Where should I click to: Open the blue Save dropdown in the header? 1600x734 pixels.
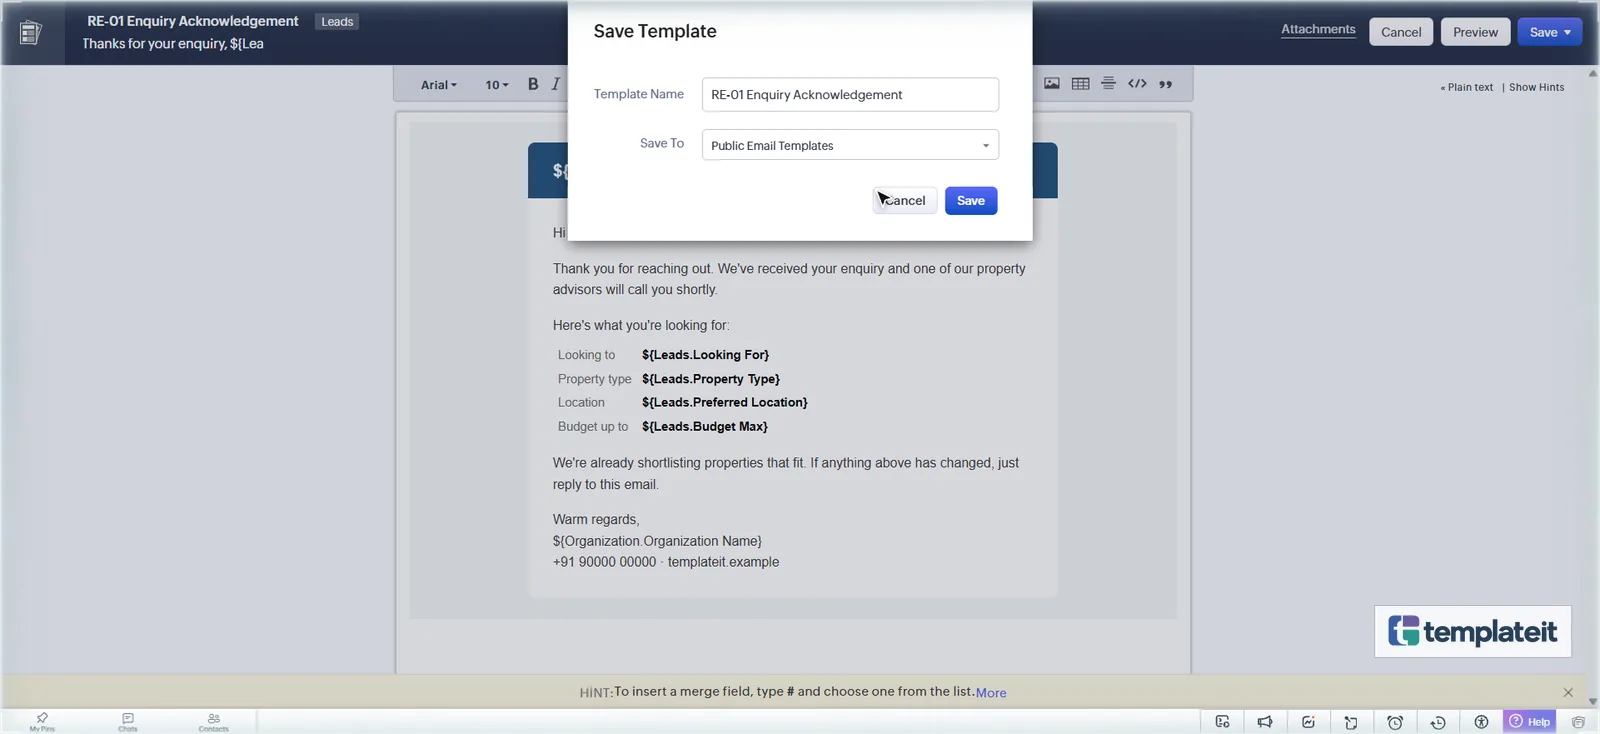click(1550, 32)
